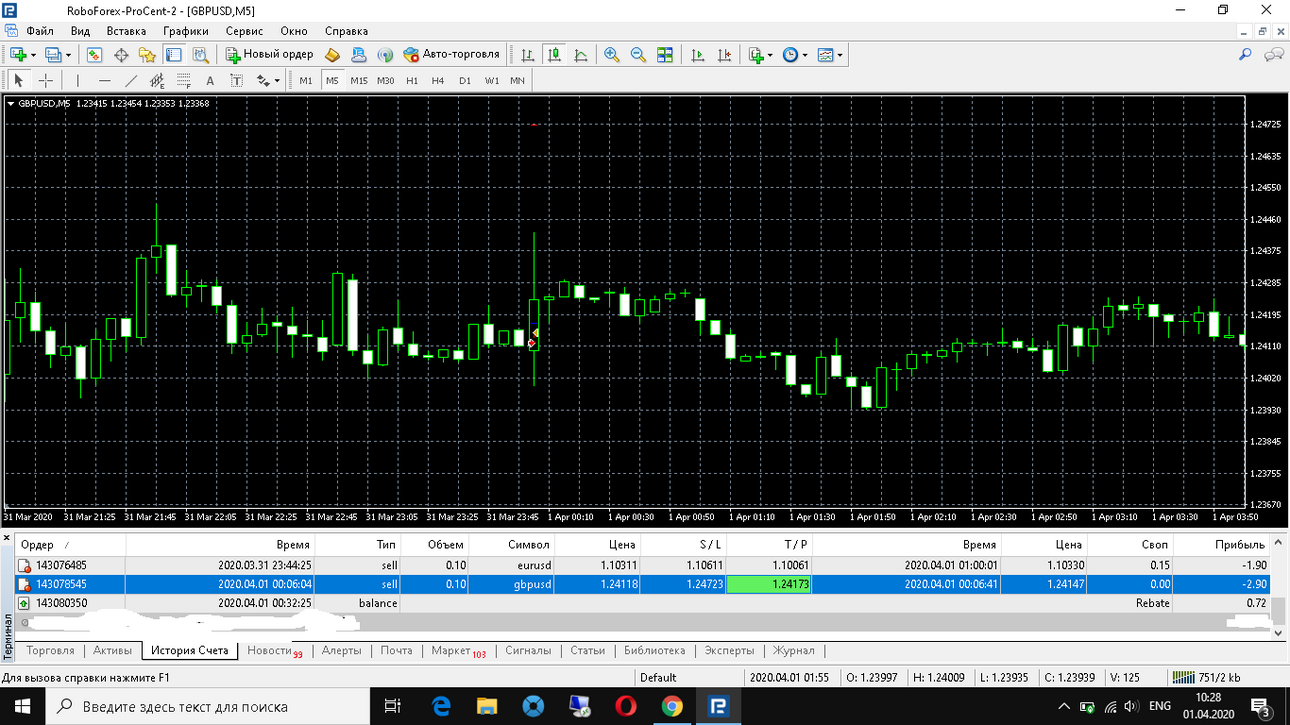Switch chart to bar chart
Screen dimensions: 1290x725
coord(527,55)
